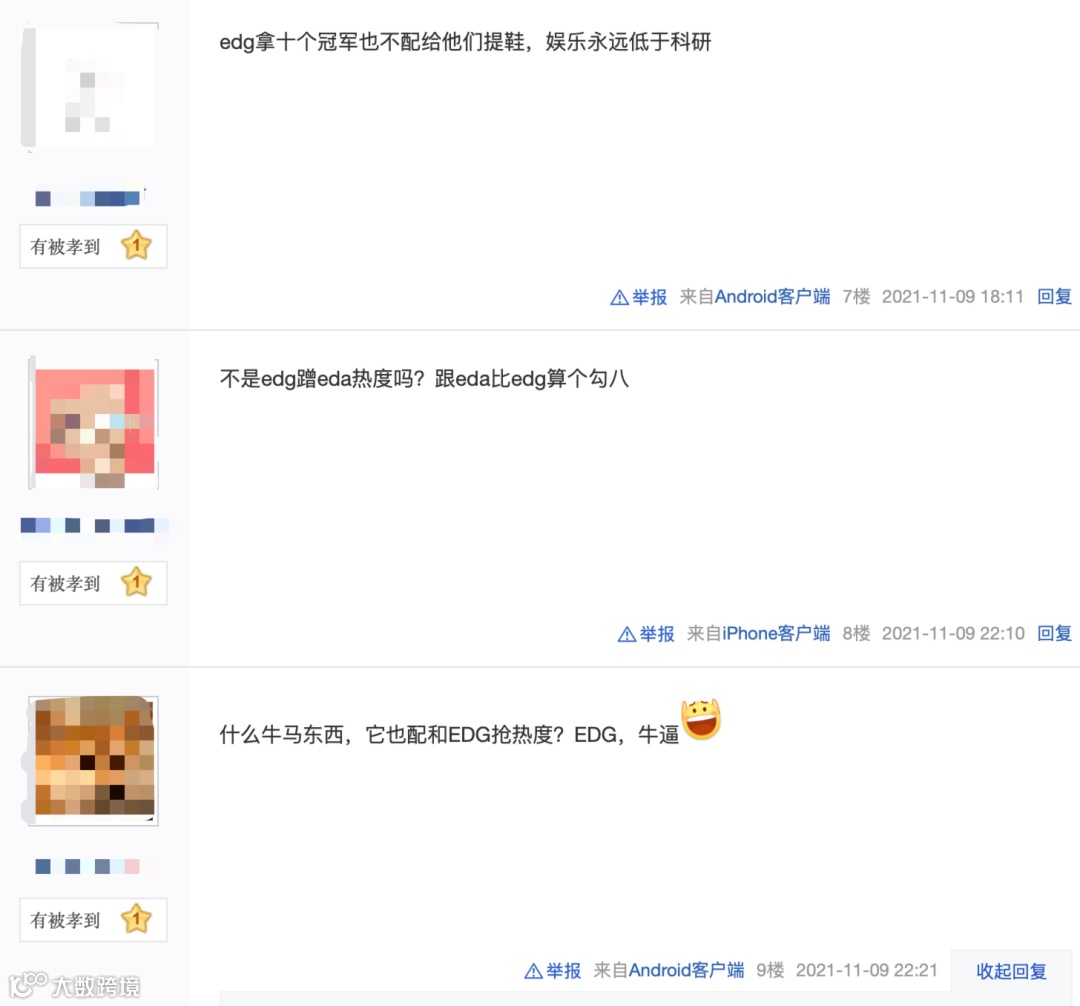Click the 有被孝到 badge under the third avatar
This screenshot has width=1080, height=1006.
[93, 920]
